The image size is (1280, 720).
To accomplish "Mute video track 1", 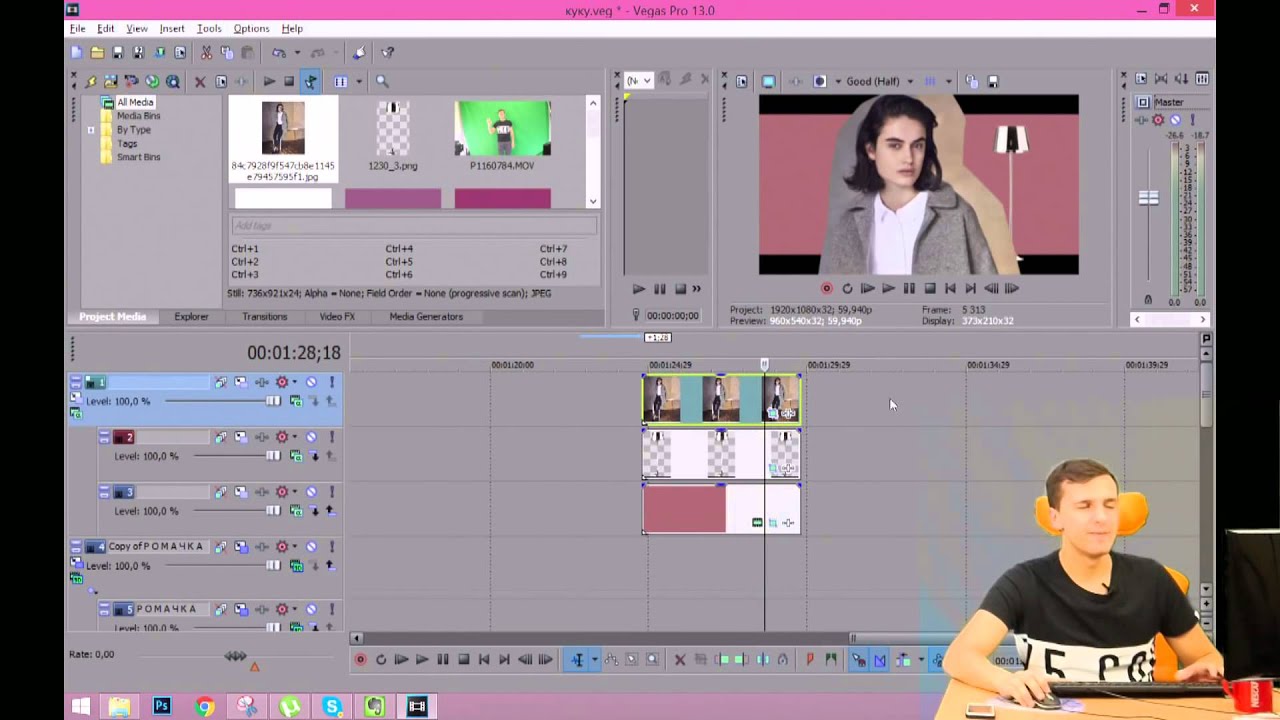I will [x=311, y=382].
